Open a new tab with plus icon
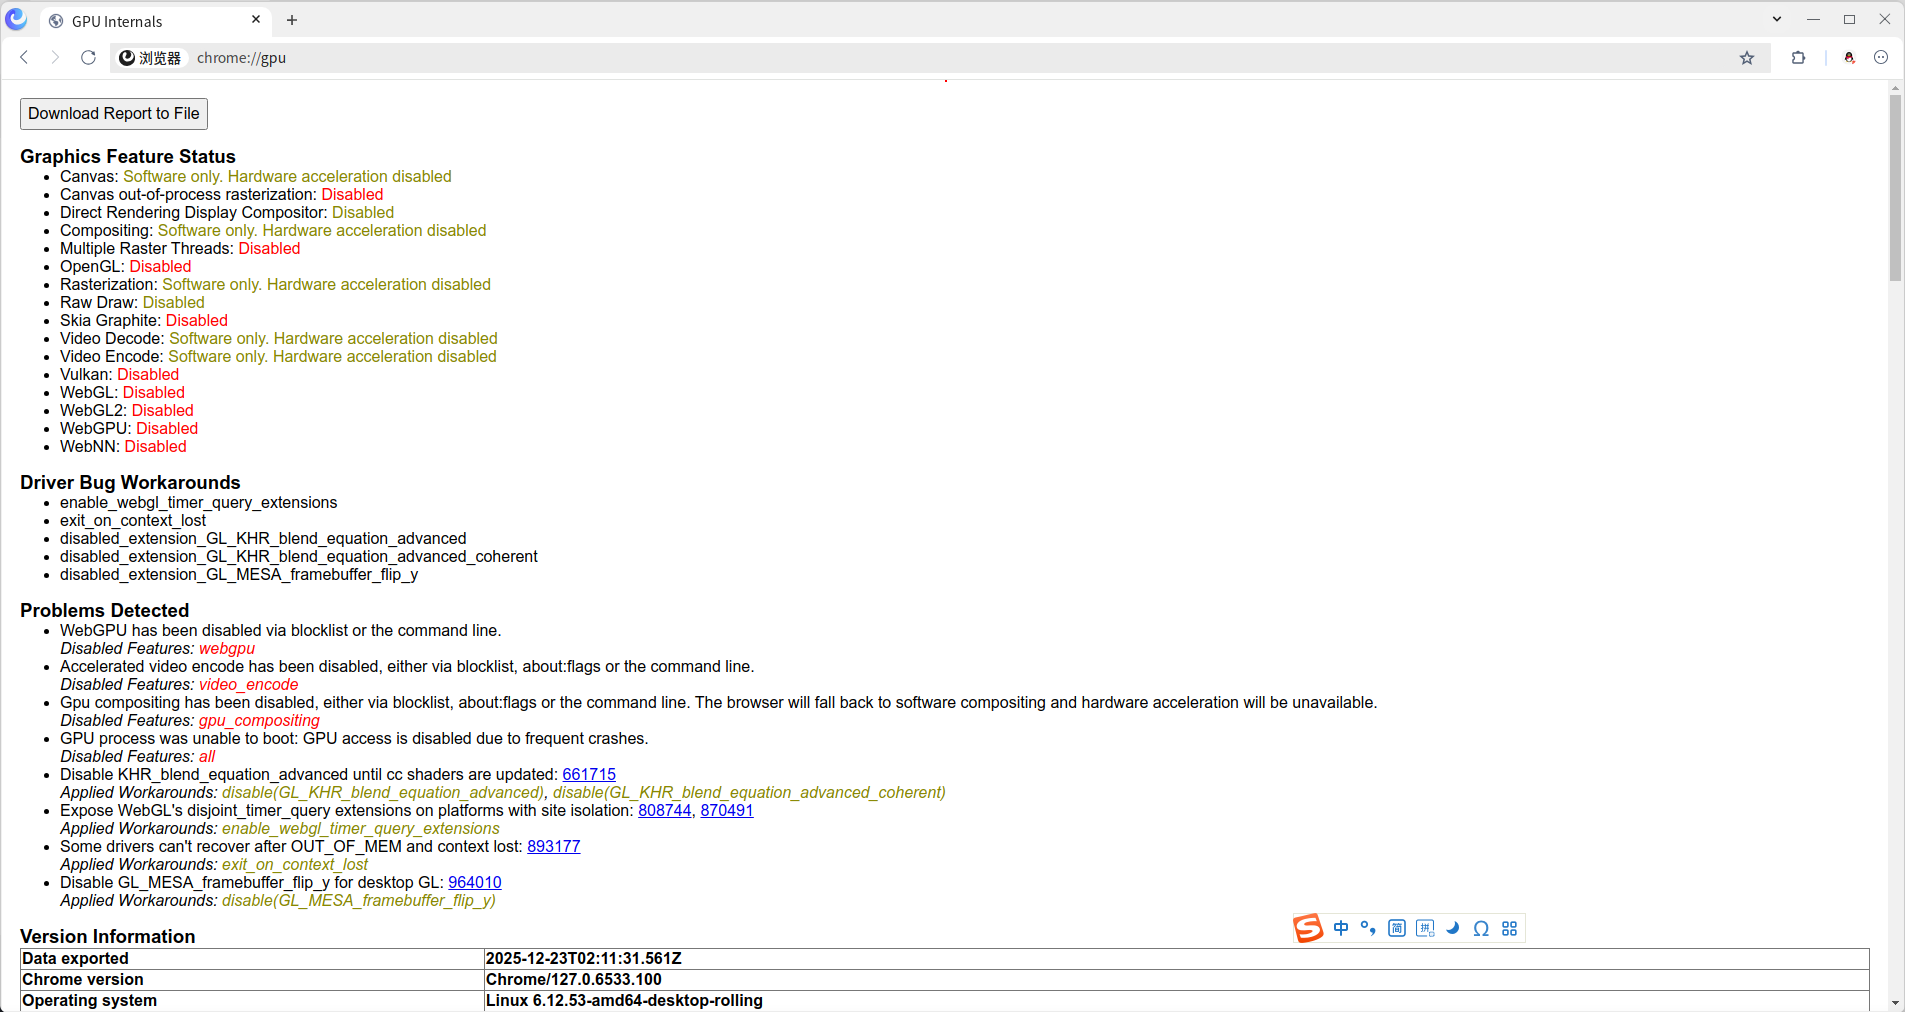Viewport: 1905px width, 1012px height. coord(292,20)
